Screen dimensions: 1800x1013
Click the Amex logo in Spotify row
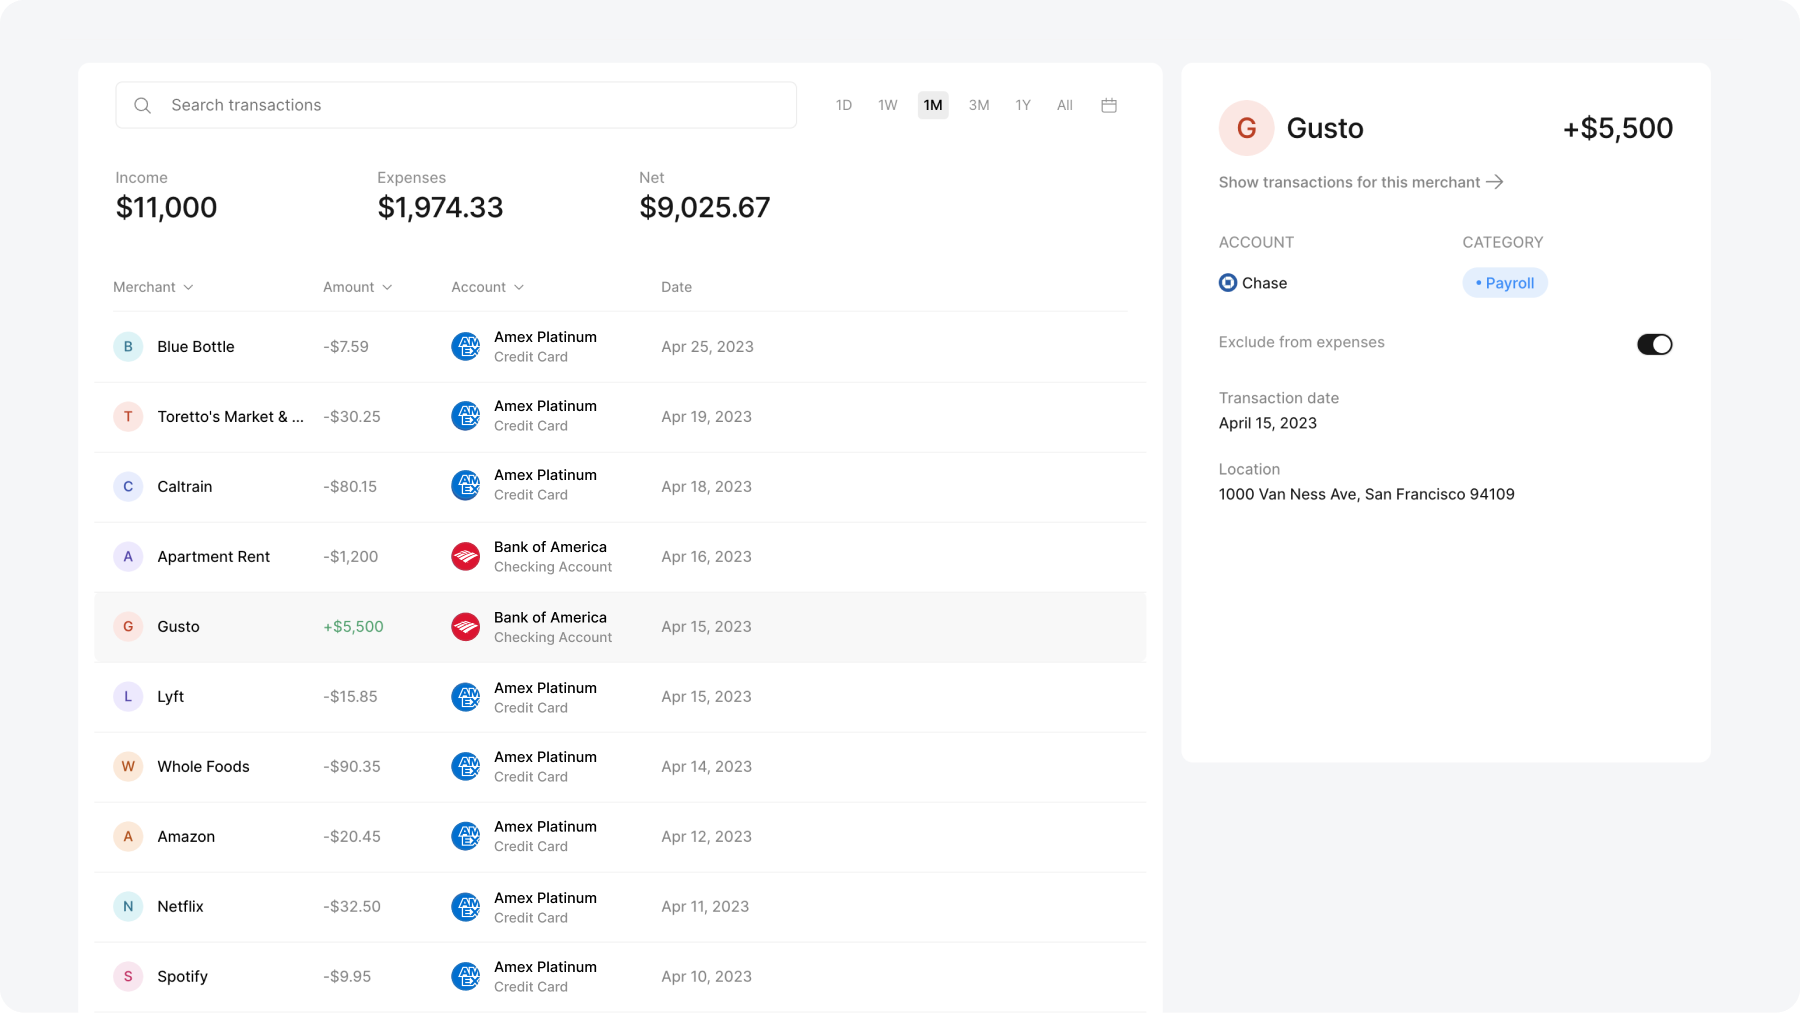(x=466, y=977)
